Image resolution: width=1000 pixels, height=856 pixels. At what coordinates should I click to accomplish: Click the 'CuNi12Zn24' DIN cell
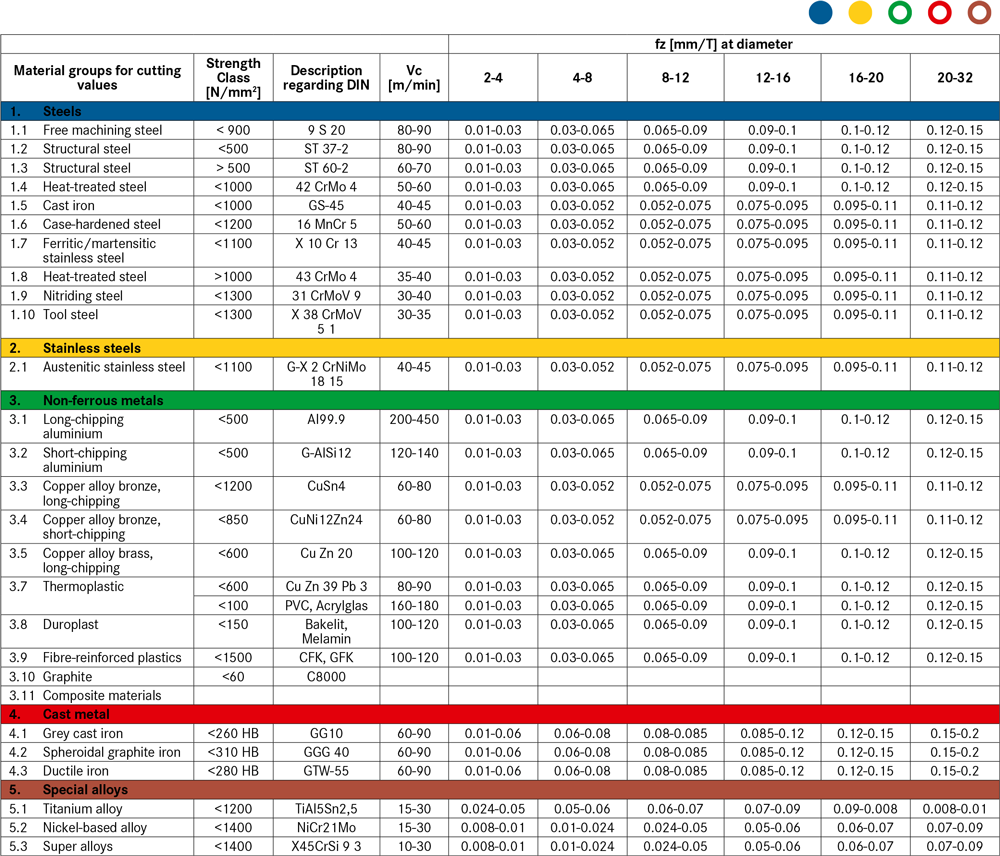[x=327, y=527]
